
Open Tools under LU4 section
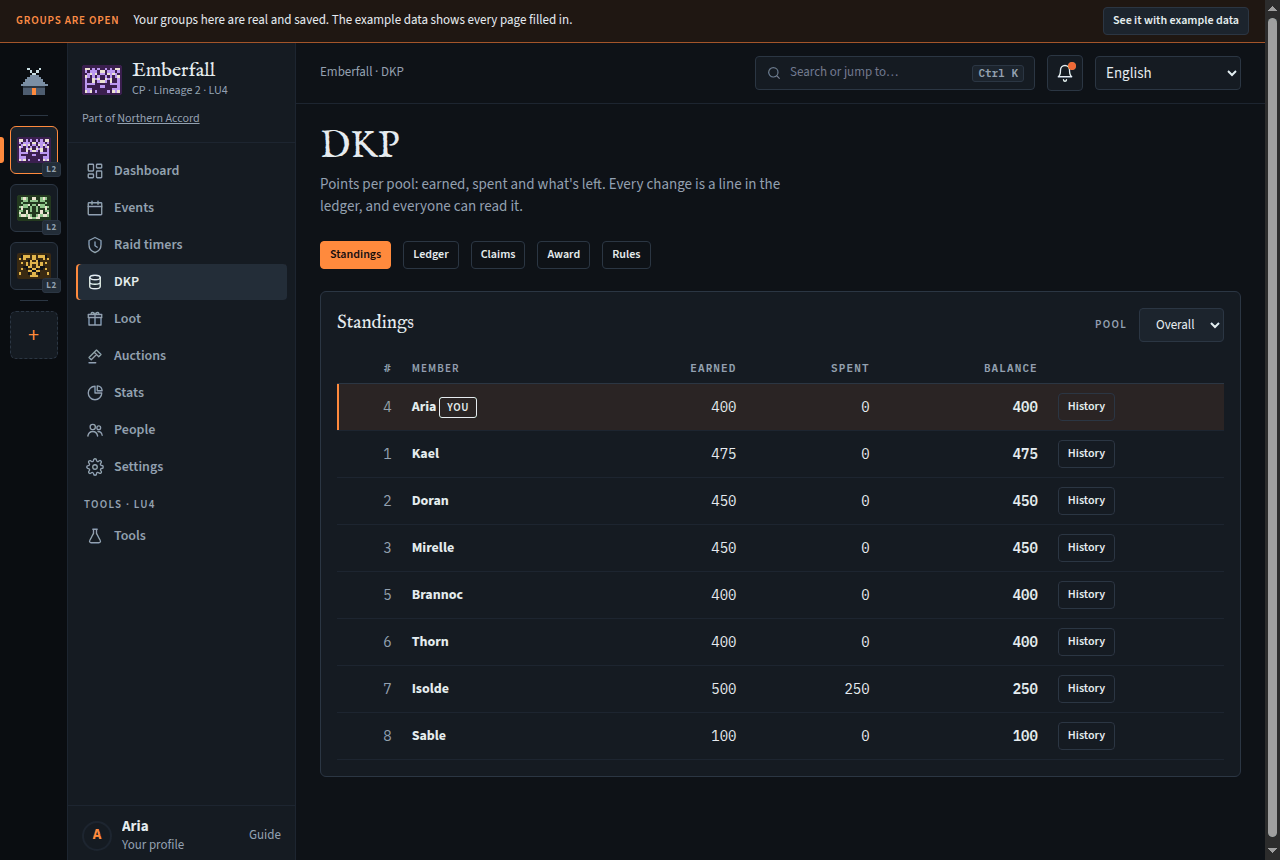(181, 536)
